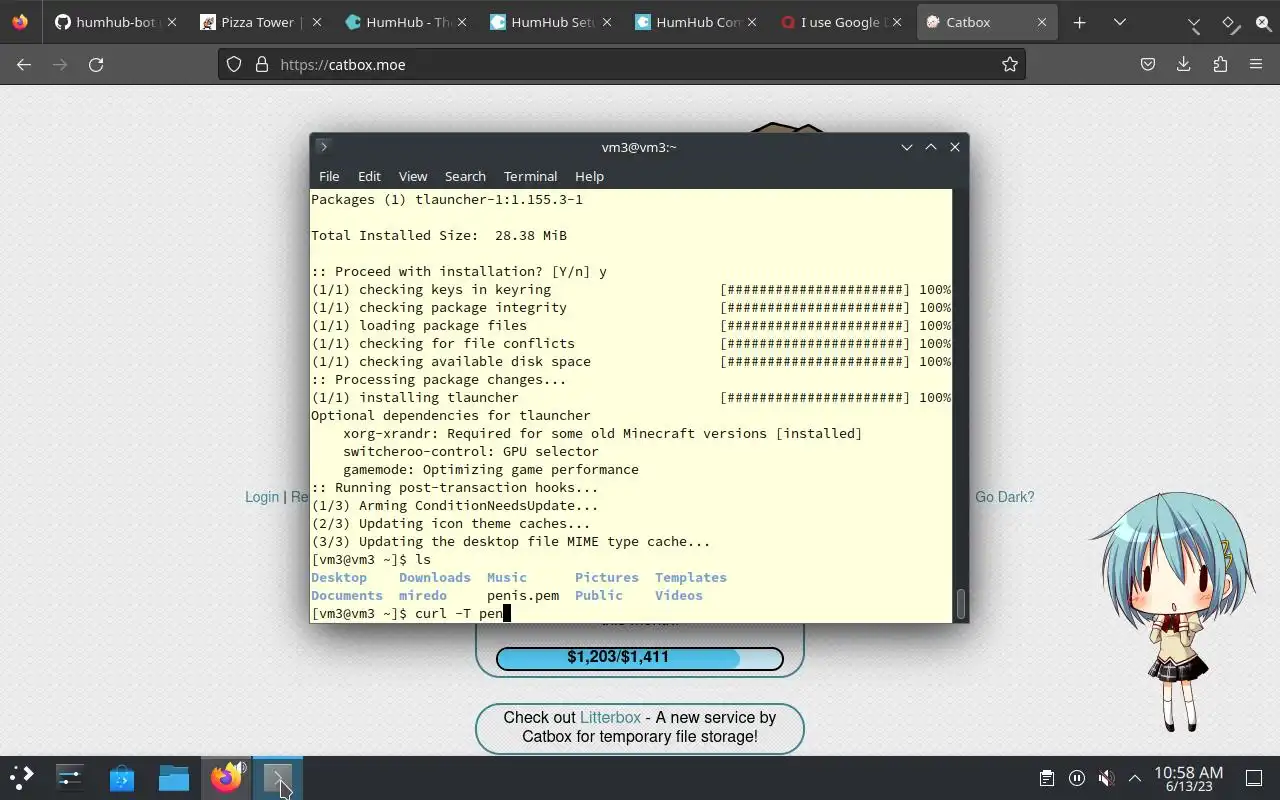
Task: Click the 'switcheroo-control: GPU selector' line
Action: tap(471, 451)
